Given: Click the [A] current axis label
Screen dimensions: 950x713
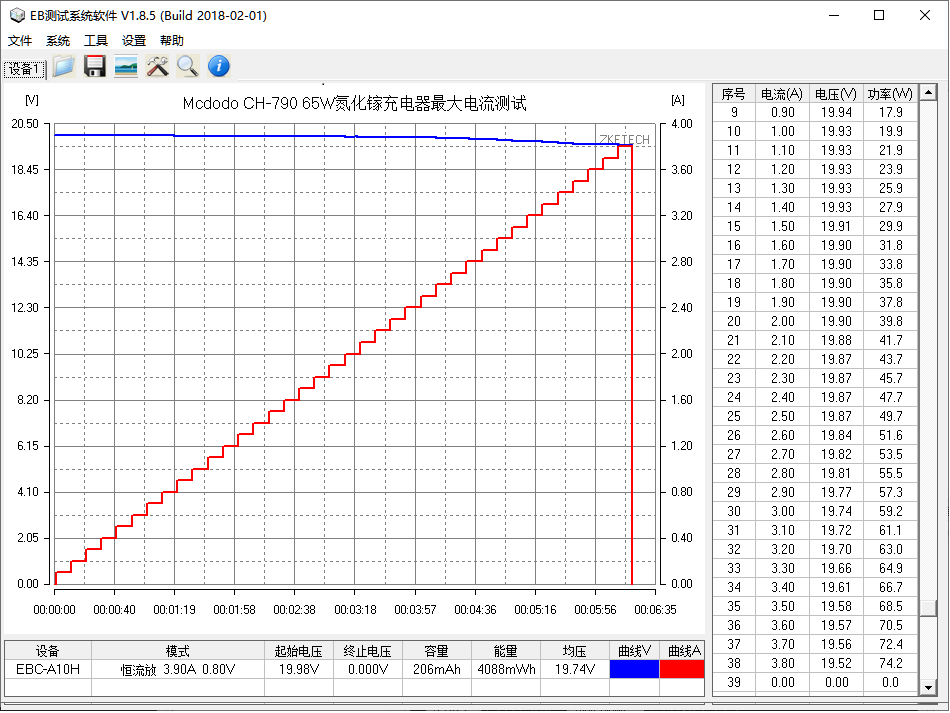Looking at the screenshot, I should (x=678, y=100).
